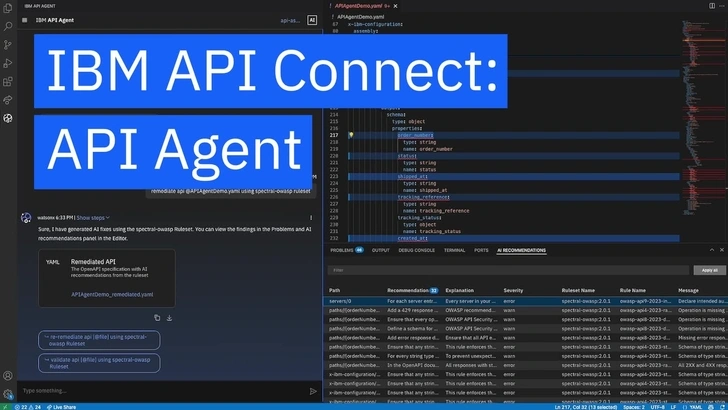Send the chat message with arrow icon
The image size is (728, 410).
(313, 391)
